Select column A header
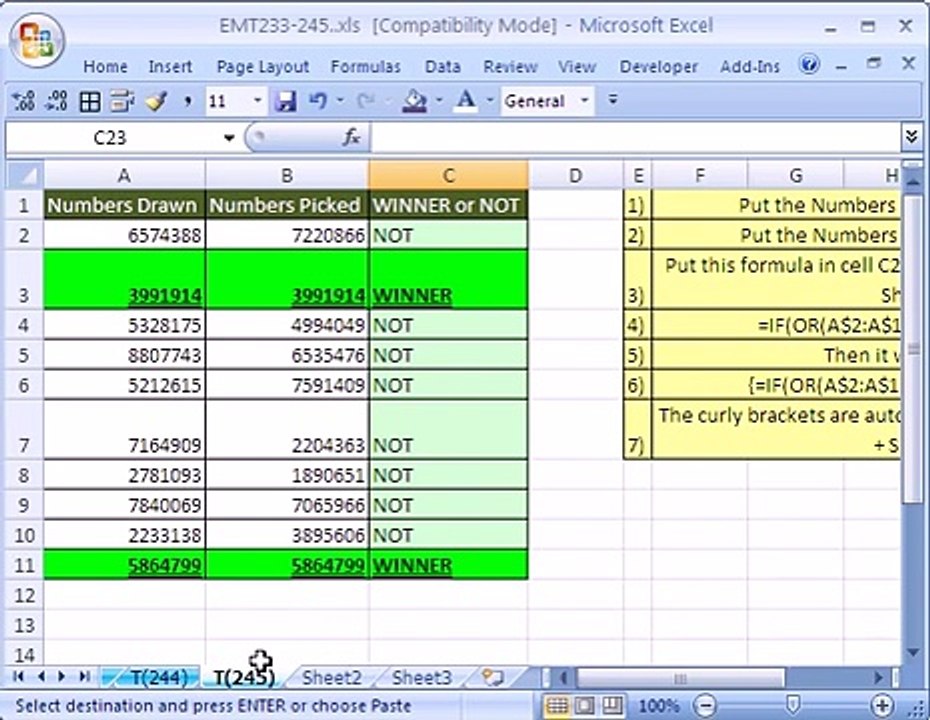The height and width of the screenshot is (720, 930). point(124,176)
